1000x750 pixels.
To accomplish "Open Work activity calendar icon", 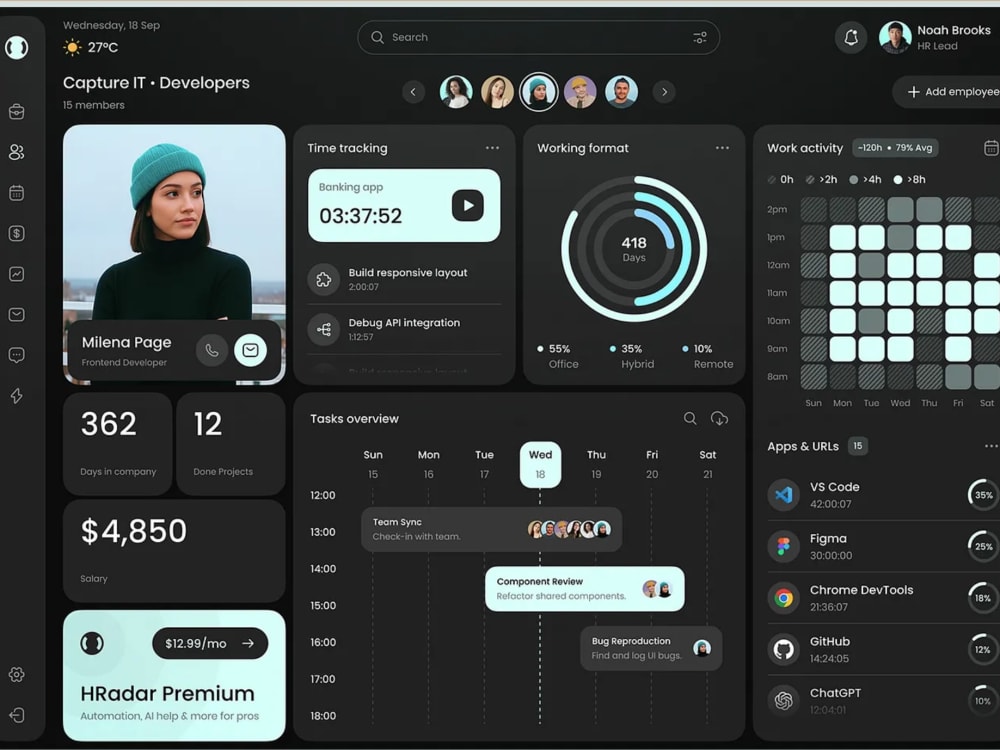I will [x=991, y=148].
